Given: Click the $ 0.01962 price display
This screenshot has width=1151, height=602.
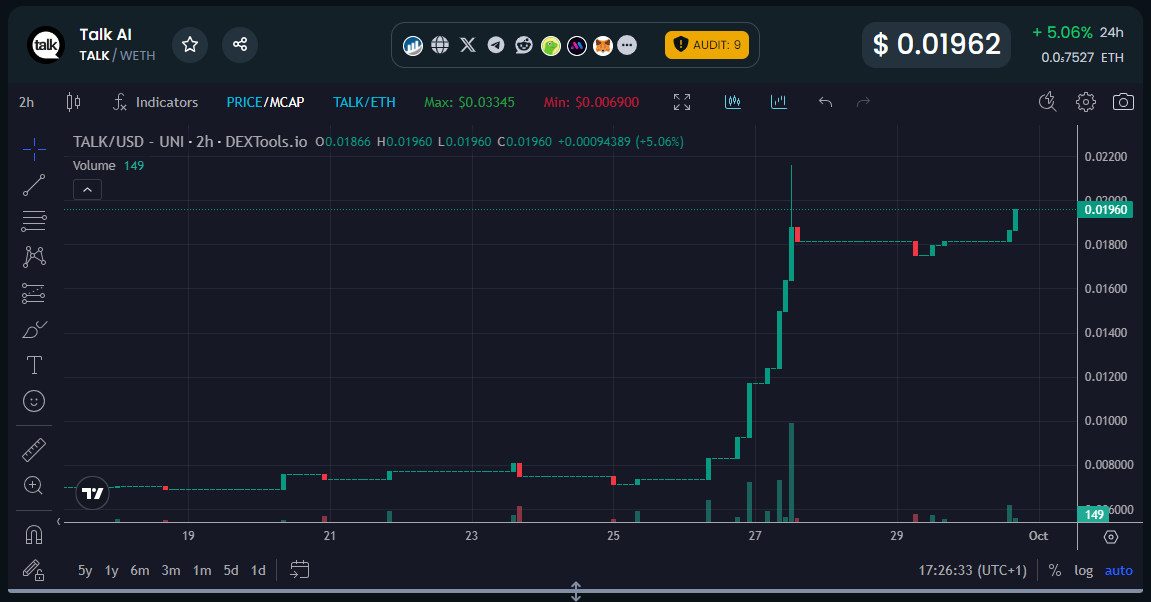Looking at the screenshot, I should click(937, 45).
